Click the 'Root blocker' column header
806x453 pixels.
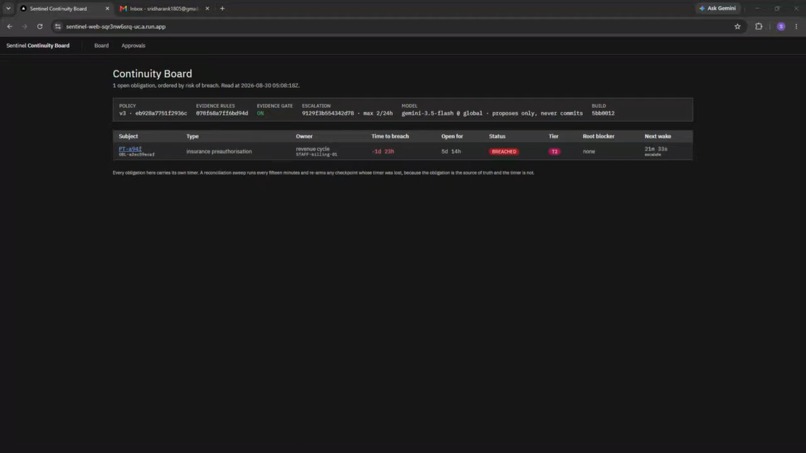coord(598,136)
